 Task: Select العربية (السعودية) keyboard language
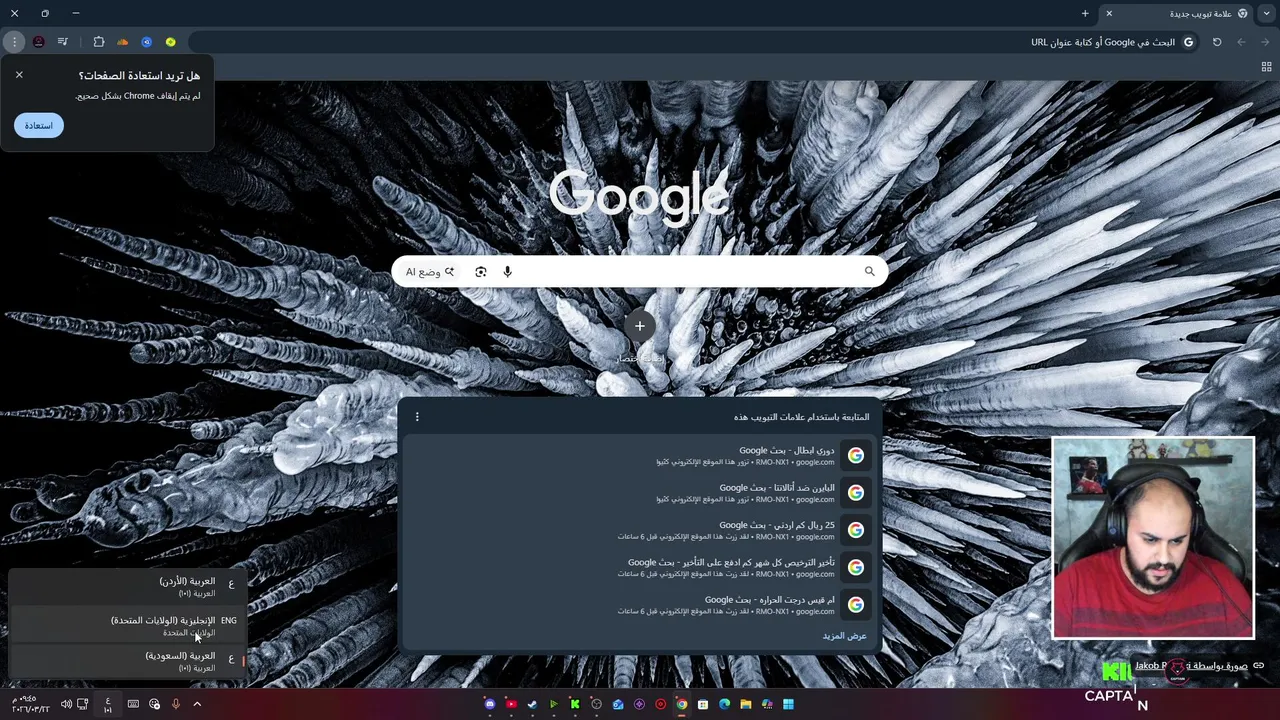(x=127, y=661)
